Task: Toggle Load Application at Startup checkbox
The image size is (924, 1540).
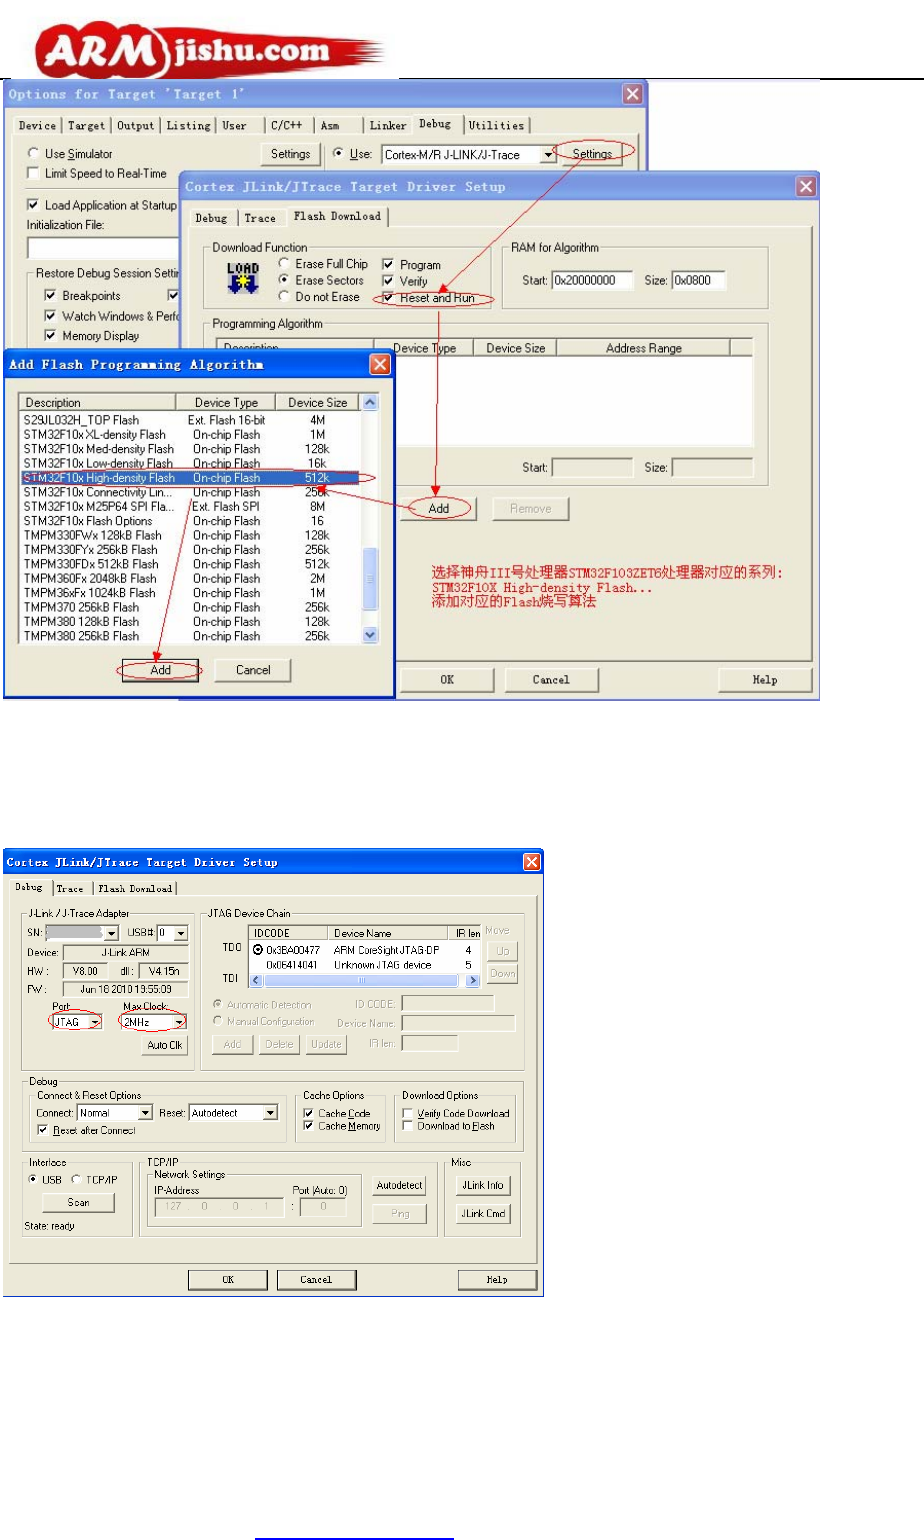Action: pos(33,205)
